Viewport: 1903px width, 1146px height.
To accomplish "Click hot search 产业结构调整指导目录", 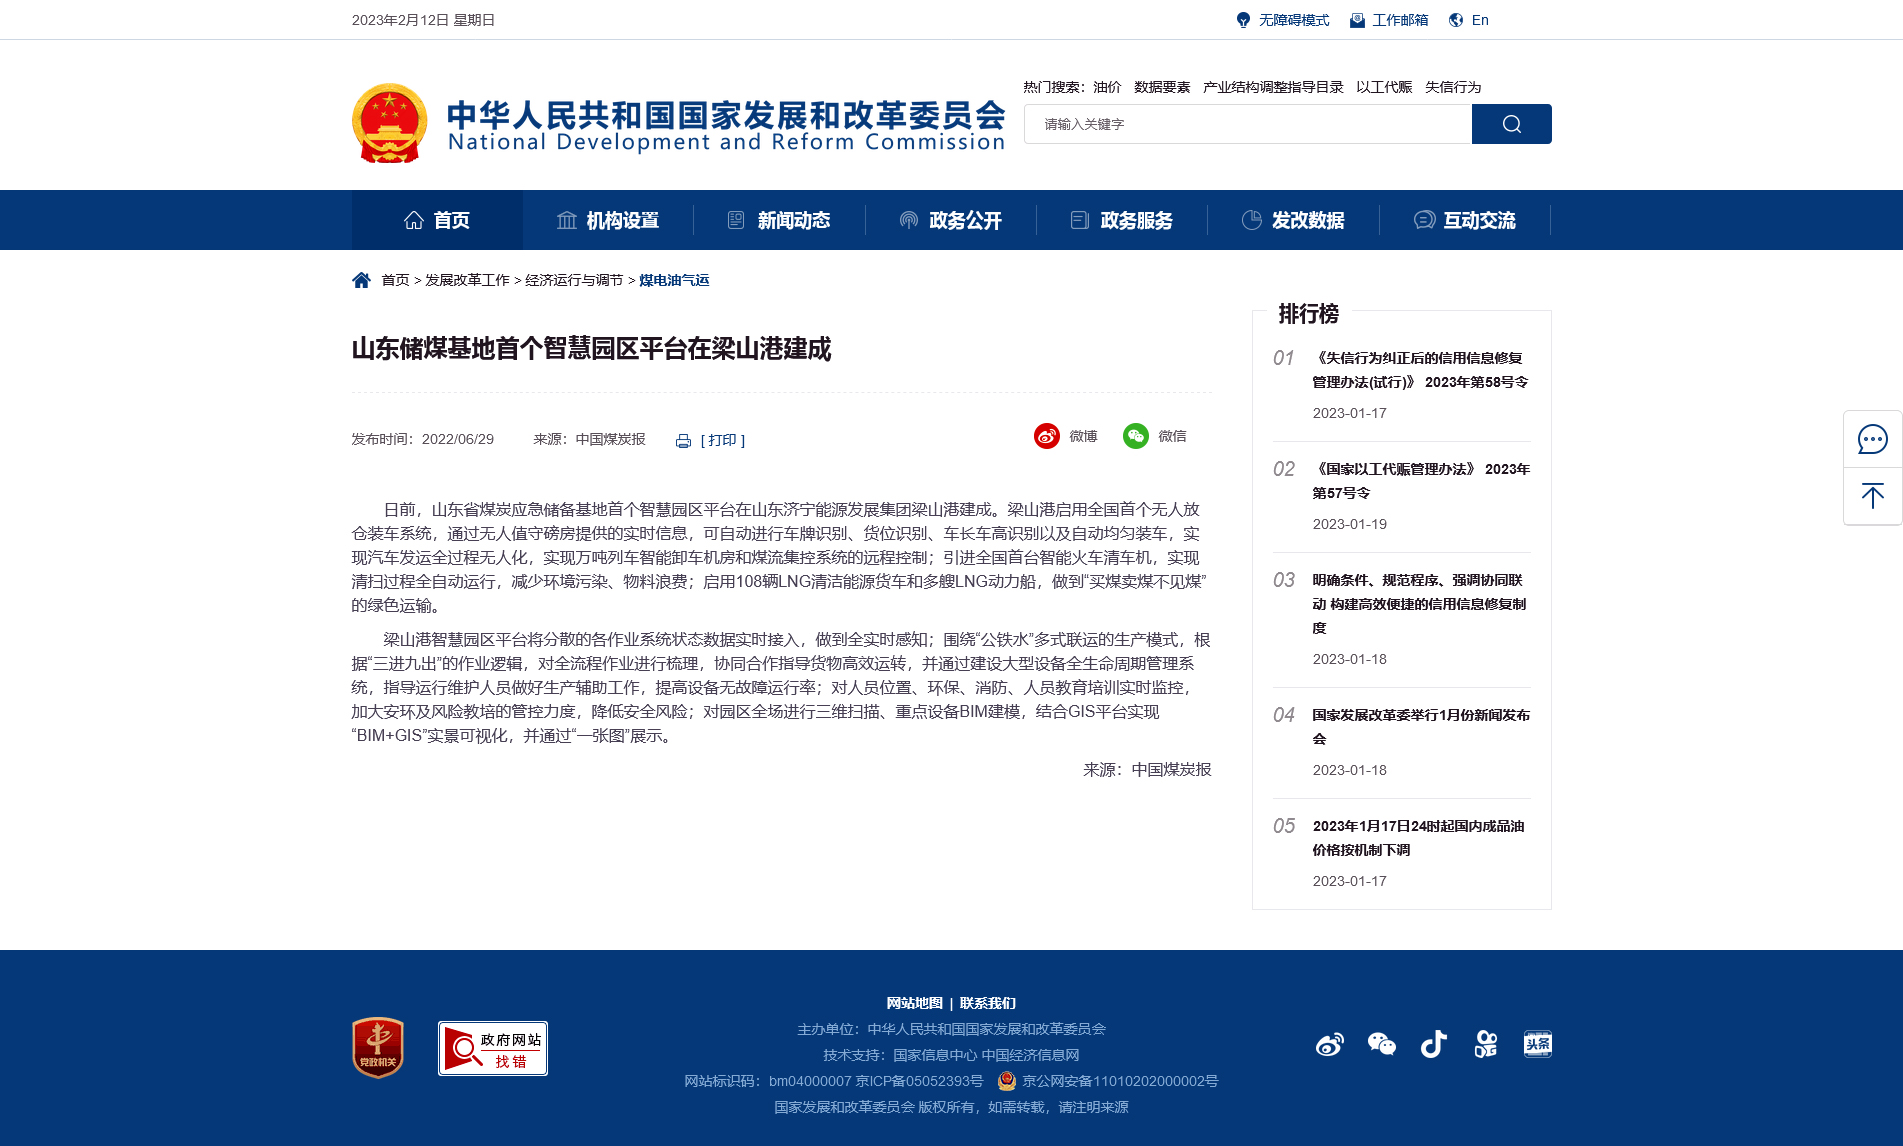I will tap(1273, 87).
